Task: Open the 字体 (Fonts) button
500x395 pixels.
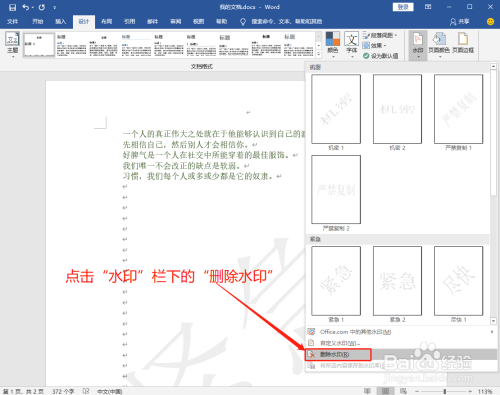Action: pyautogui.click(x=352, y=45)
